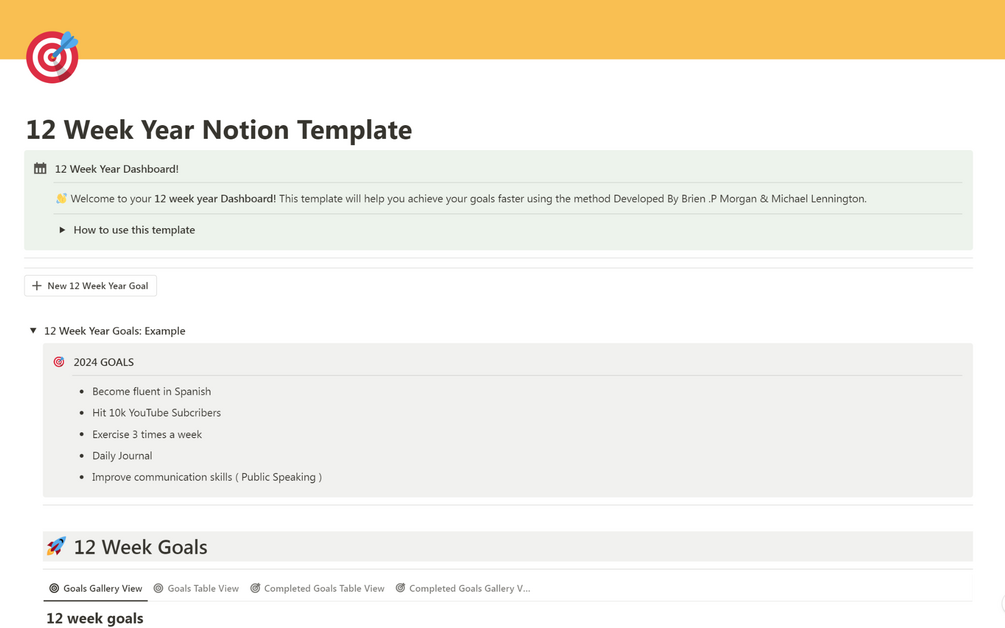The image size is (1005, 628).
Task: Click the rocket icon beside 12 Week Goals
Action: click(57, 547)
